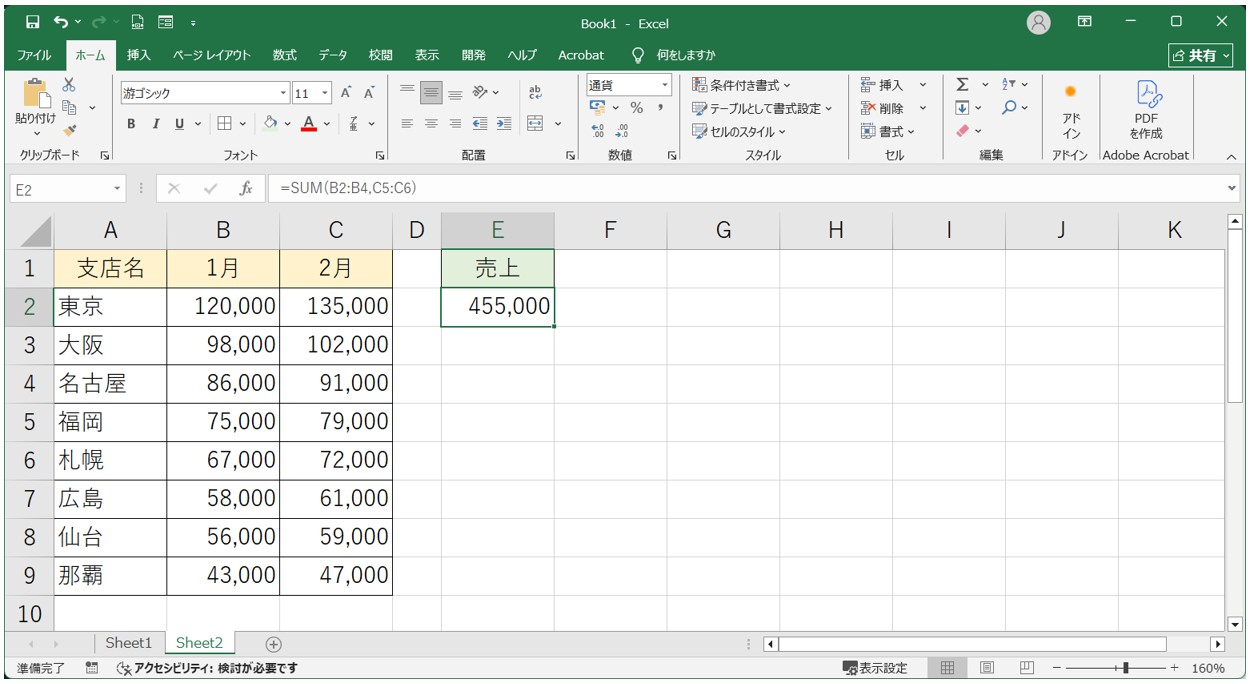The width and height of the screenshot is (1252, 684).
Task: Toggle bottom vertical alignment
Action: (455, 93)
